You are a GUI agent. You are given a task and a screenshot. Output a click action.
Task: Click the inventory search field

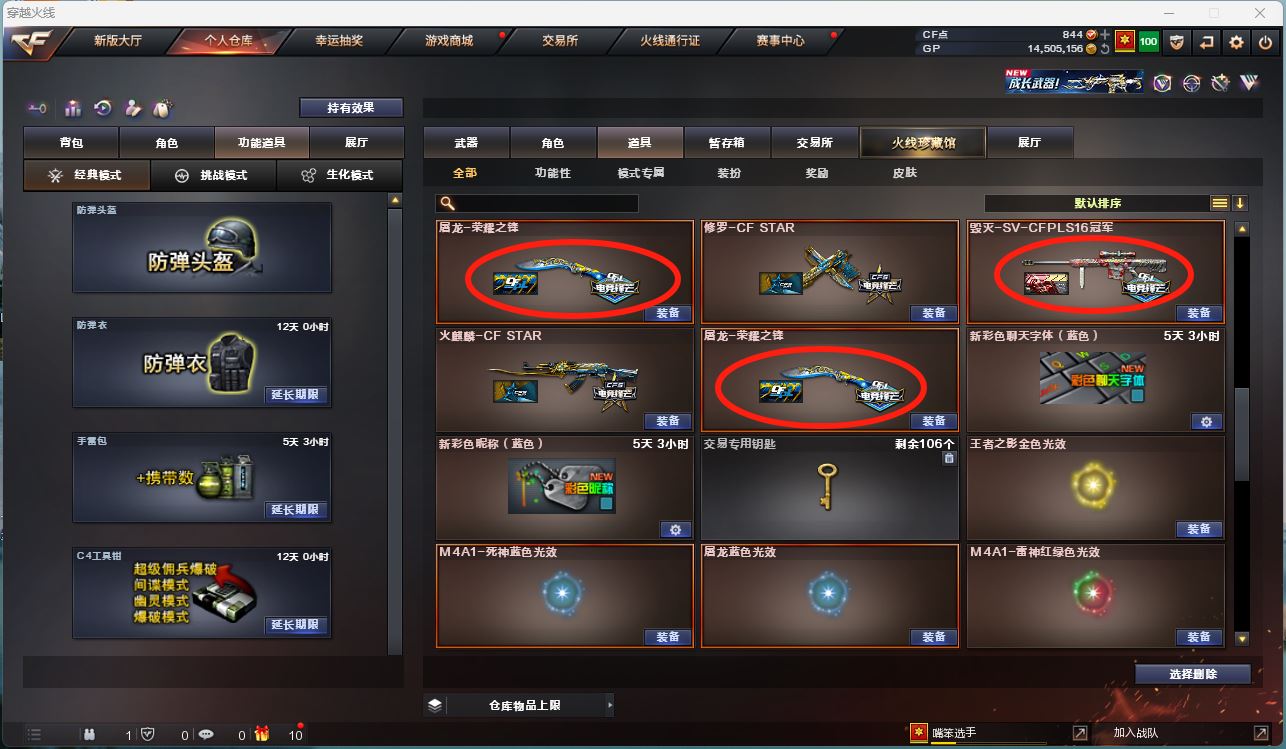(537, 203)
